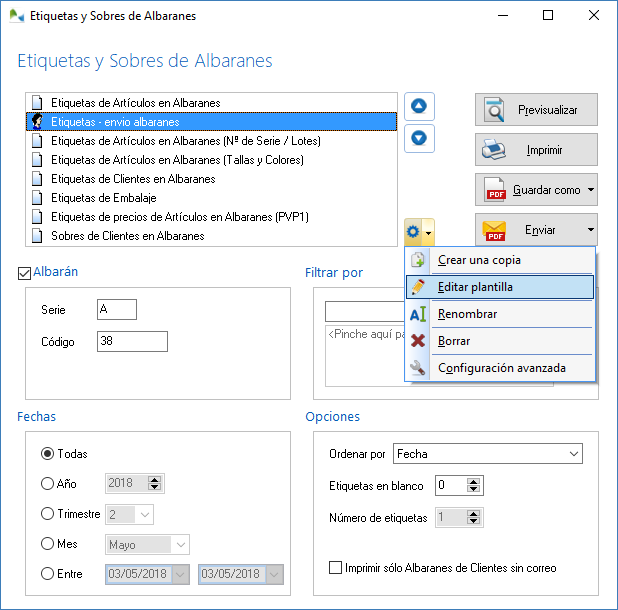Click the wrench Configuración avanzada icon

tap(418, 368)
